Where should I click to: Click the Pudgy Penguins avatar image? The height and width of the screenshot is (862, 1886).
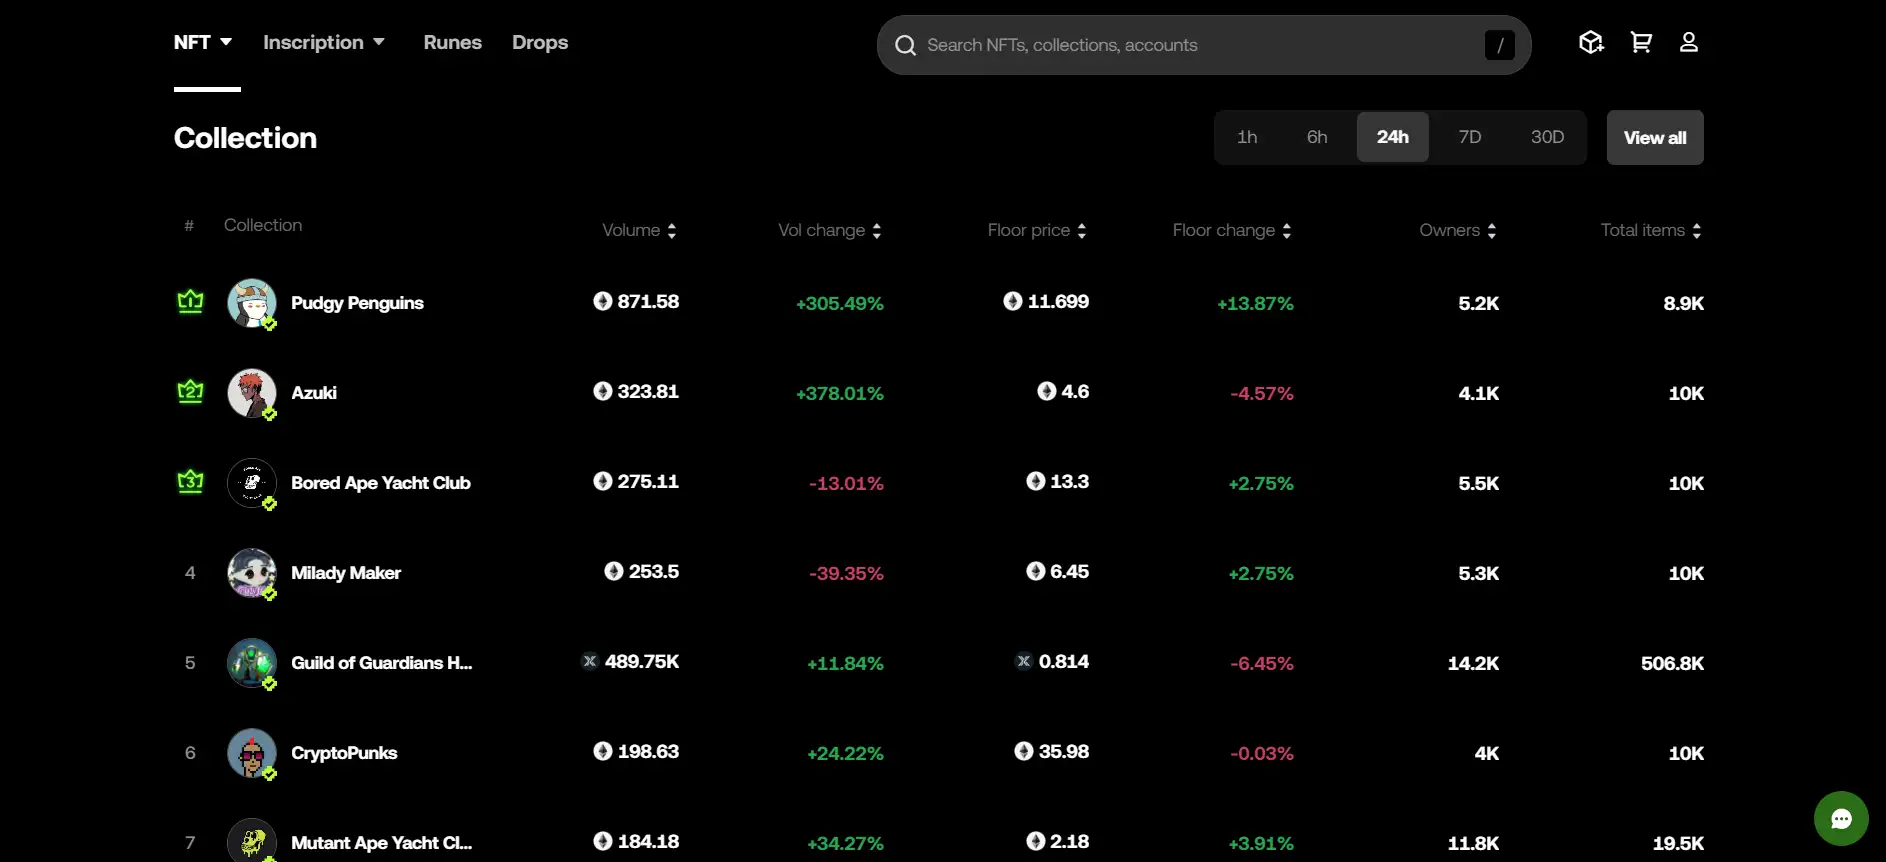[251, 303]
